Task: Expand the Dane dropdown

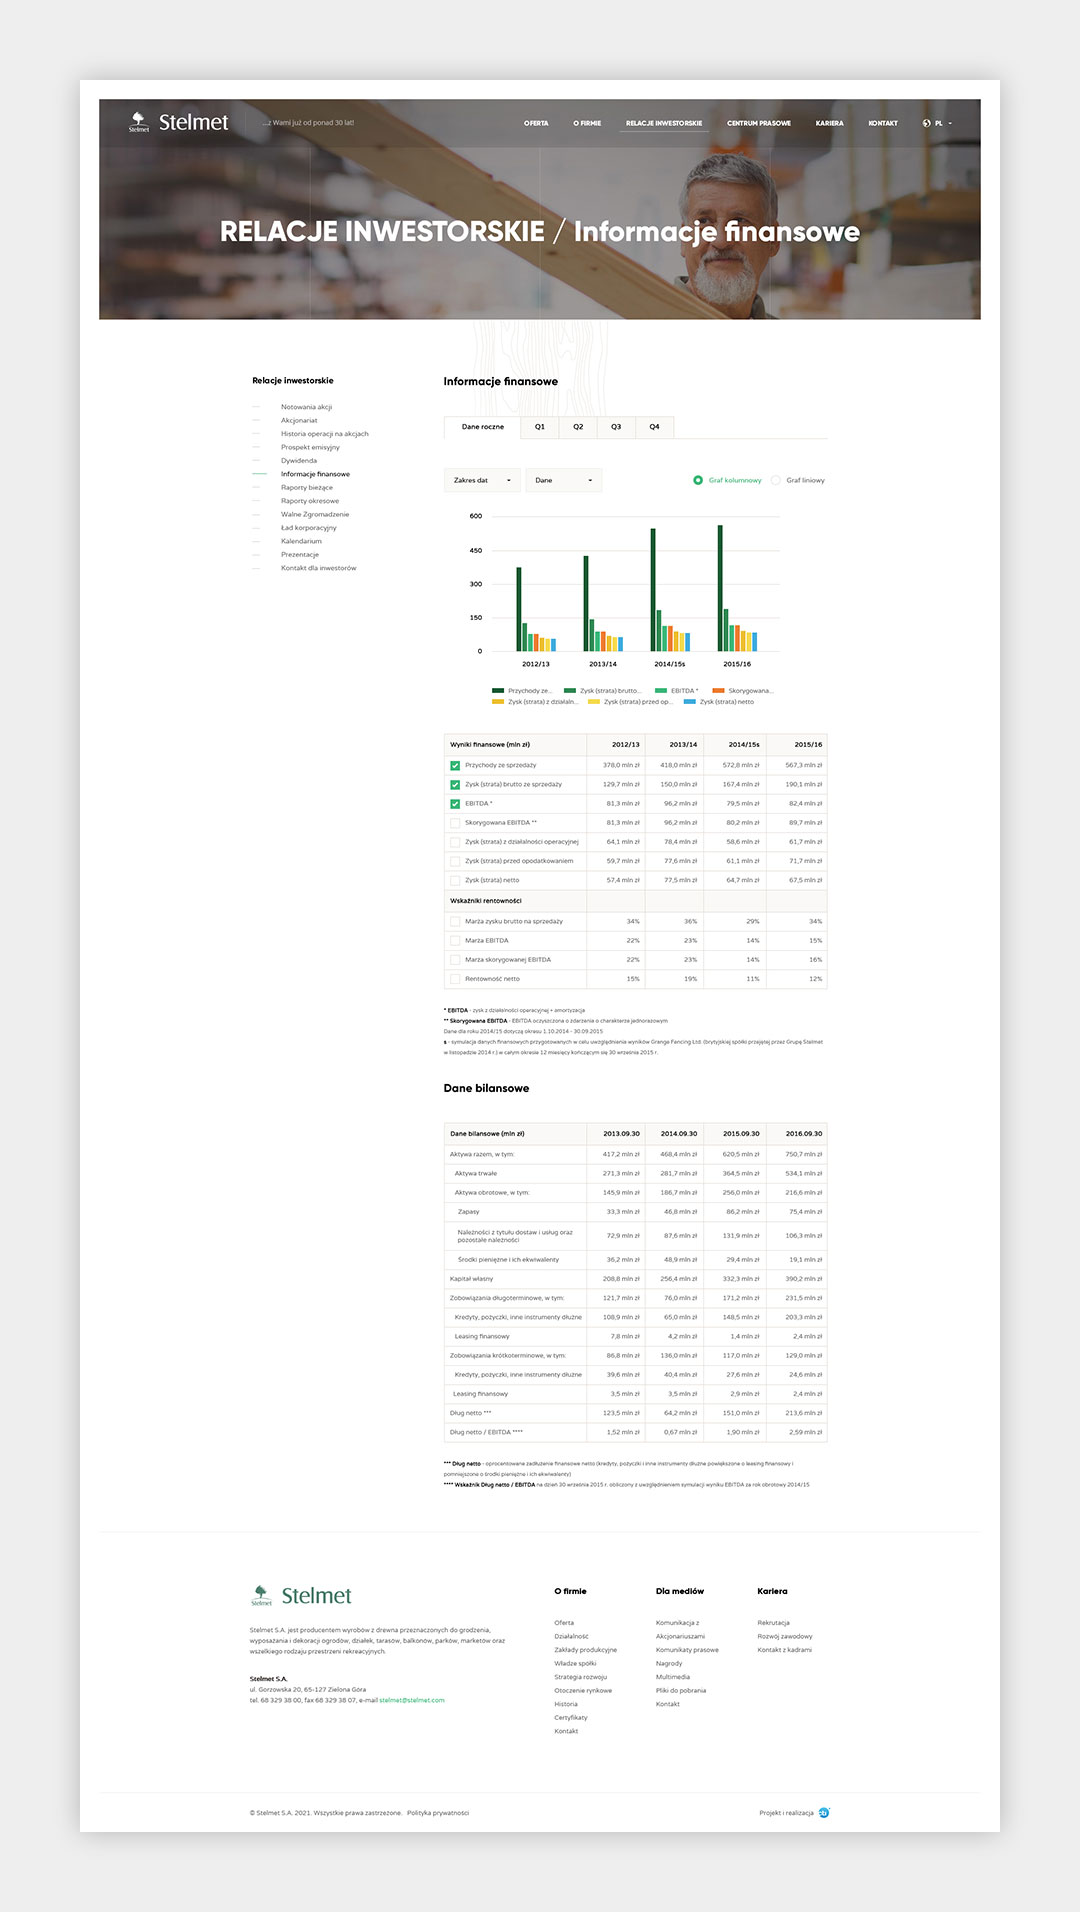Action: coord(564,480)
